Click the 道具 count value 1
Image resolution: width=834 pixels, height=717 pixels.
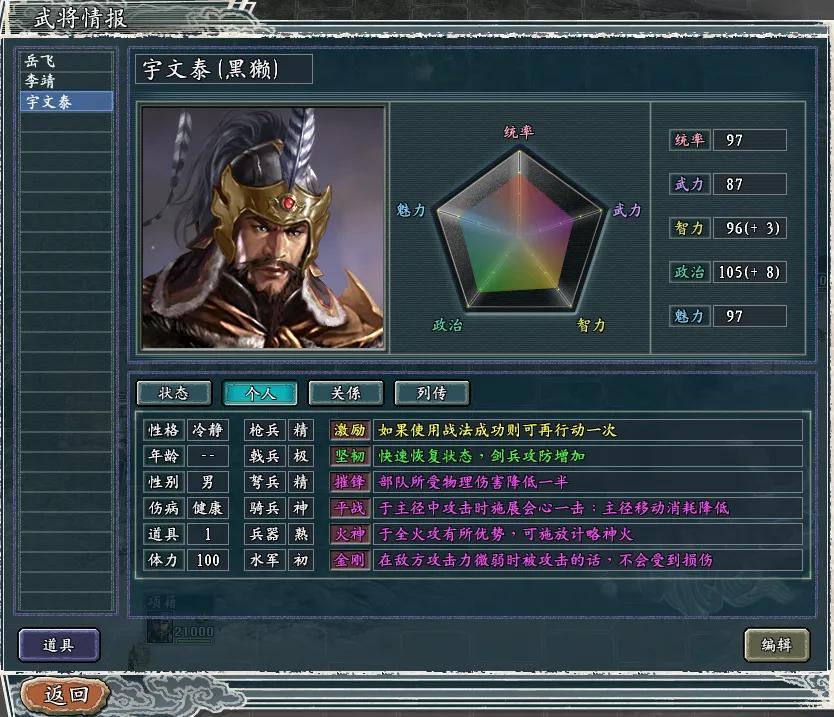207,534
